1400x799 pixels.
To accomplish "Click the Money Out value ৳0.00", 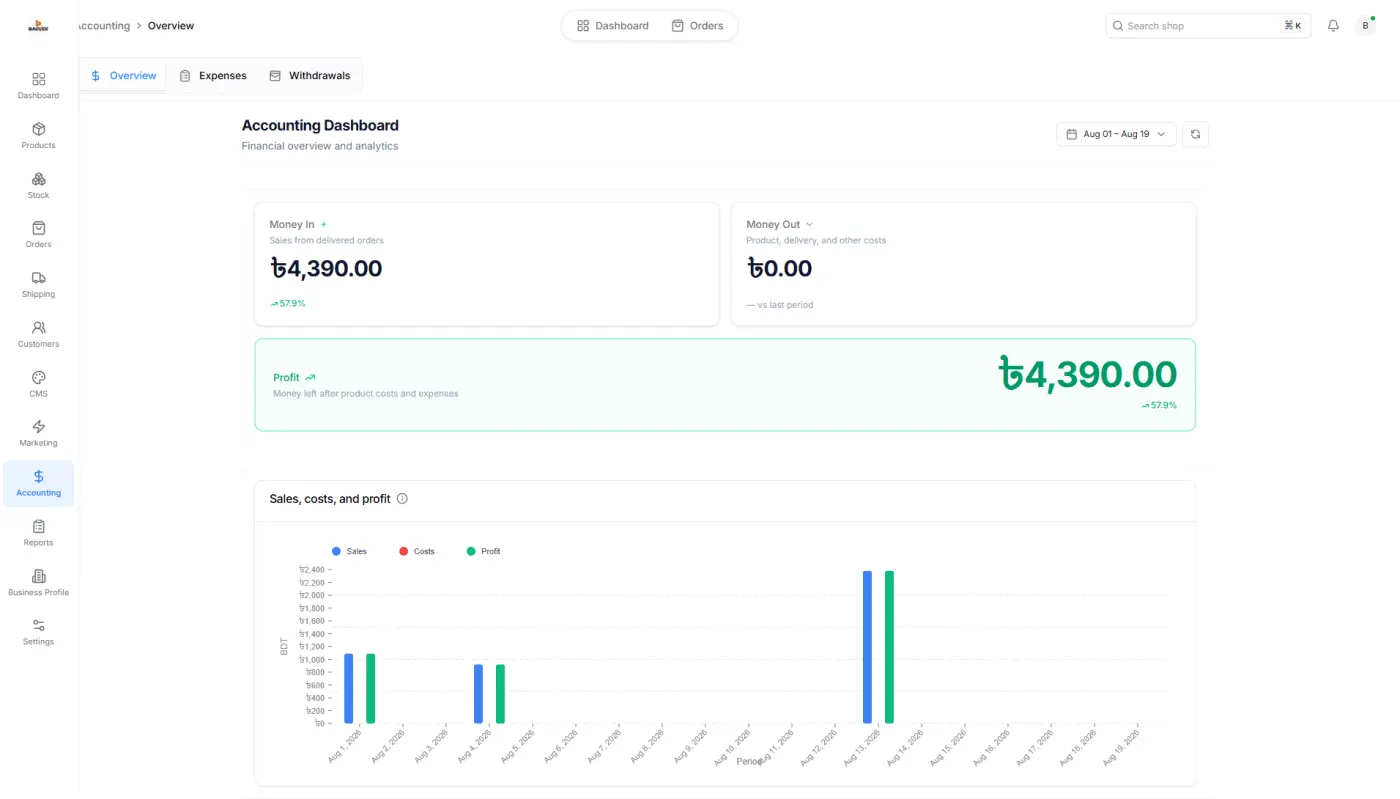I will point(779,268).
